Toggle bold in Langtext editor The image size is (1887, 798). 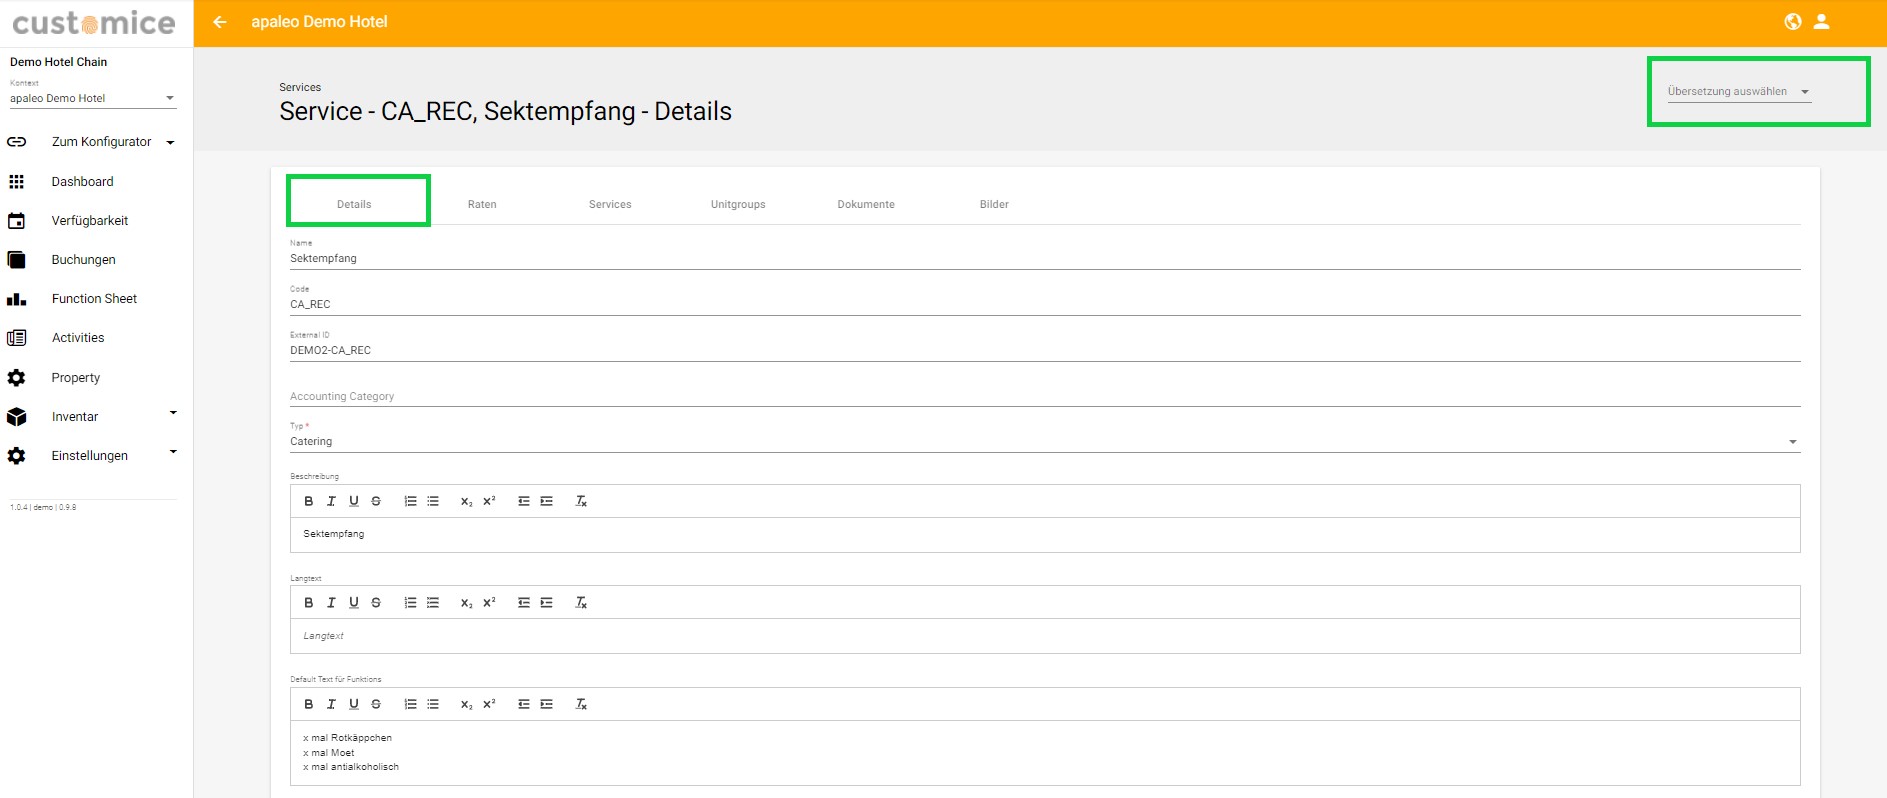308,602
